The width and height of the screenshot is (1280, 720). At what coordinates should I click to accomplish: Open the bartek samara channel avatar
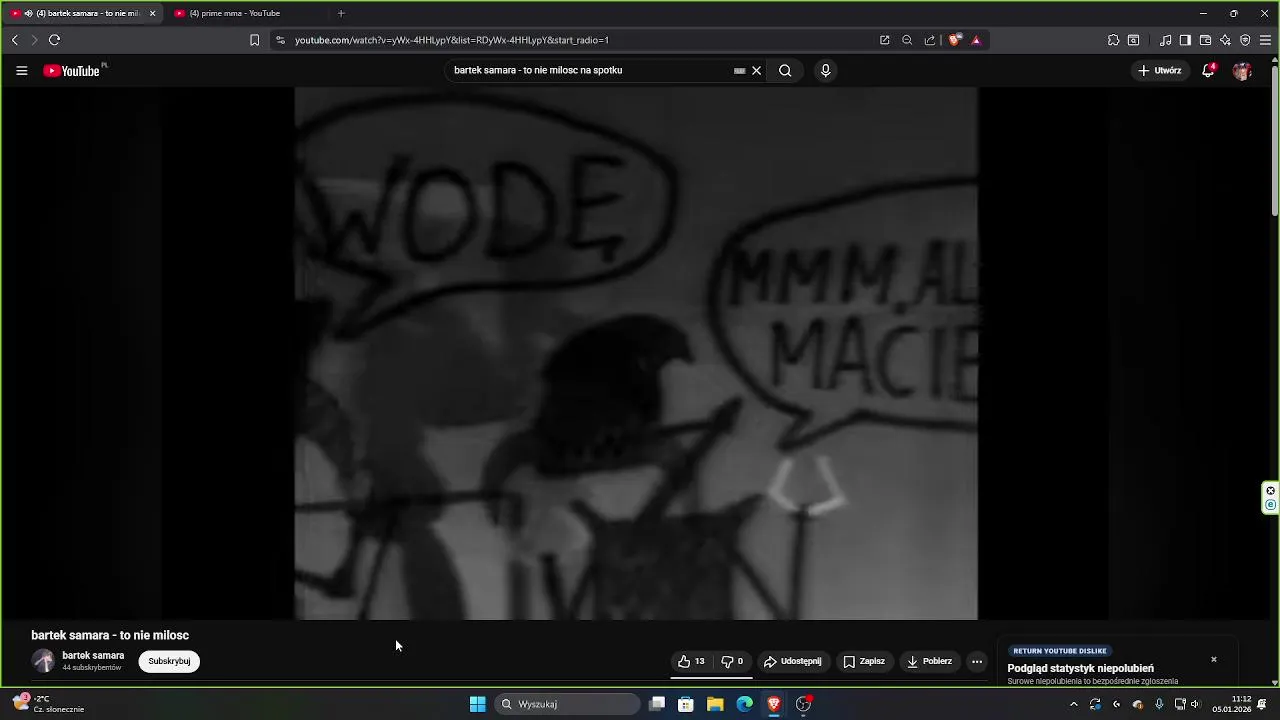(43, 661)
